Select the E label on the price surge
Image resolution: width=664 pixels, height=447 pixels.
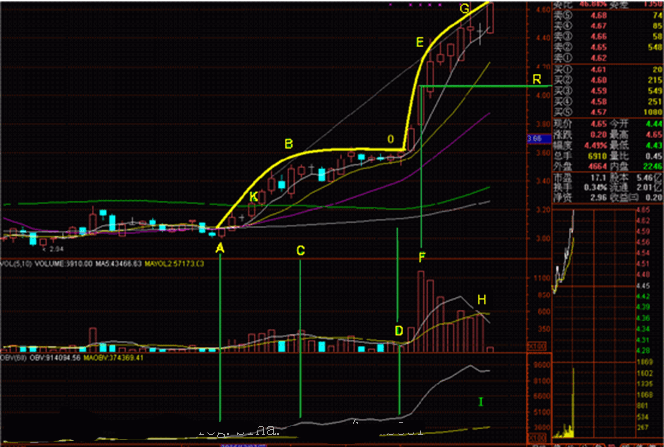419,43
